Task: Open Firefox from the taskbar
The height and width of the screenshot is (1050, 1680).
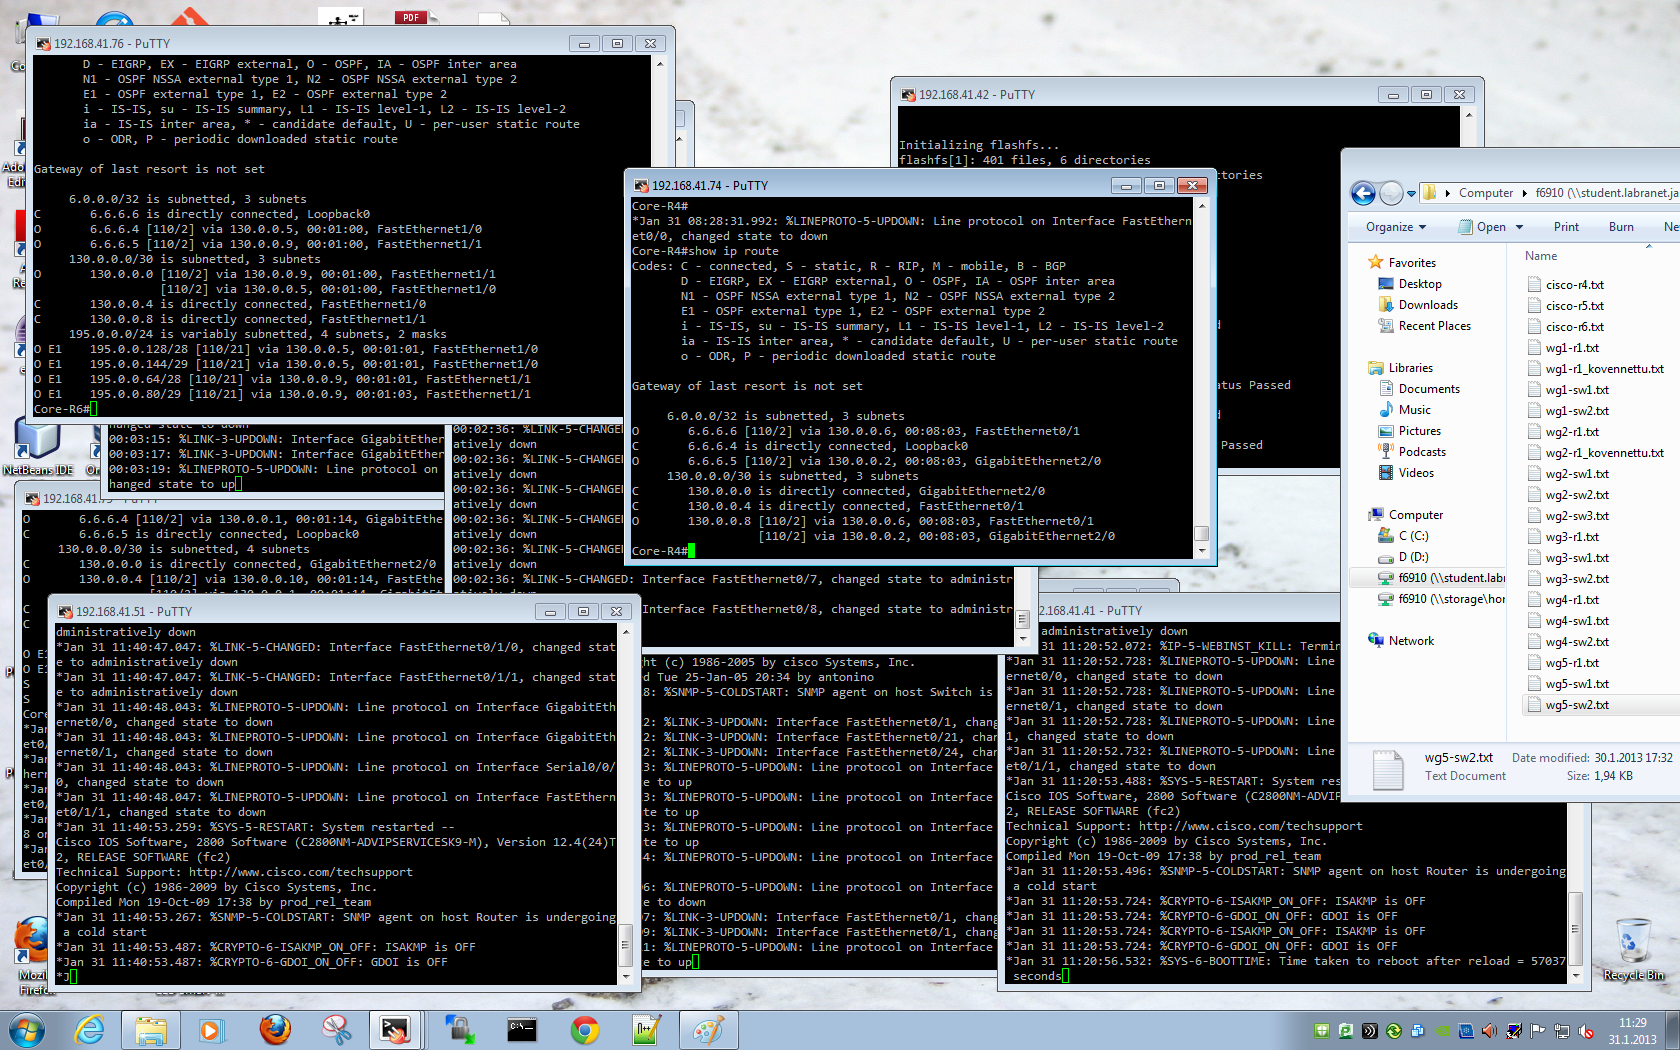Action: (275, 1029)
